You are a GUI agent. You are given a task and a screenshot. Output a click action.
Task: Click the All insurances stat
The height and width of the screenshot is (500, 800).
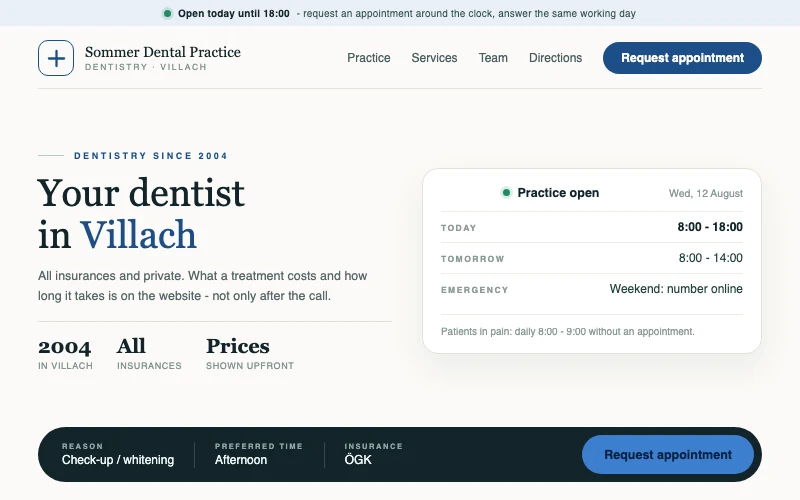coord(149,353)
